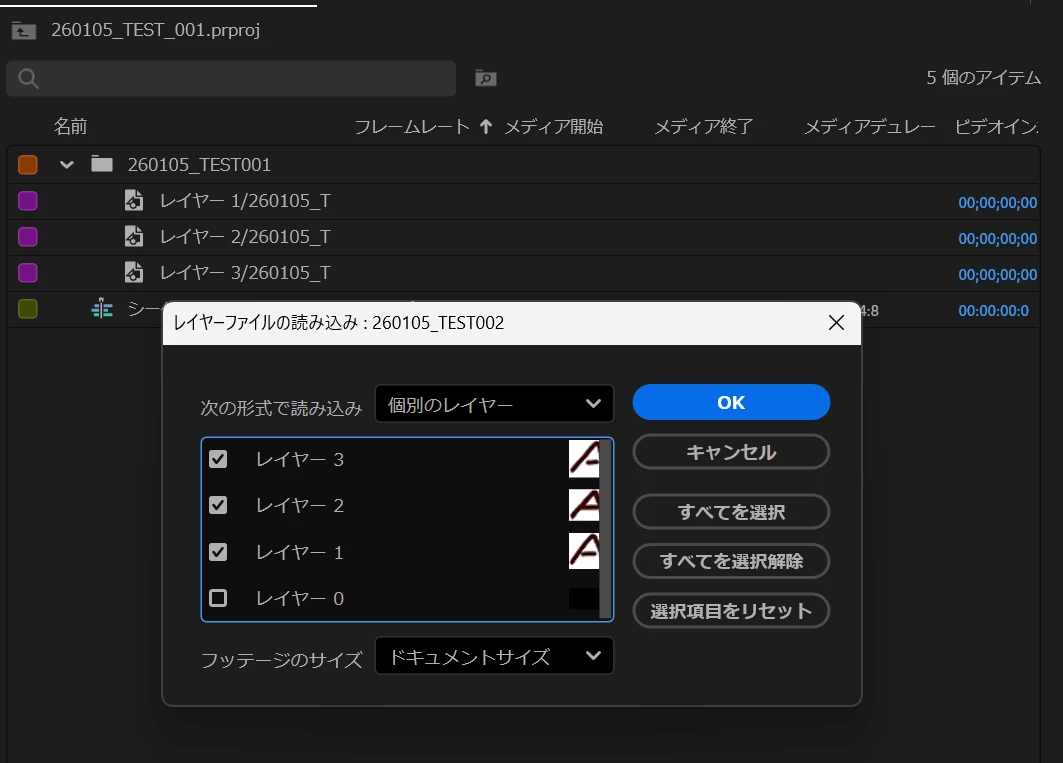Viewport: 1063px width, 763px height.
Task: Close the レイヤーファイルの読み込み dialog
Action: [x=836, y=323]
